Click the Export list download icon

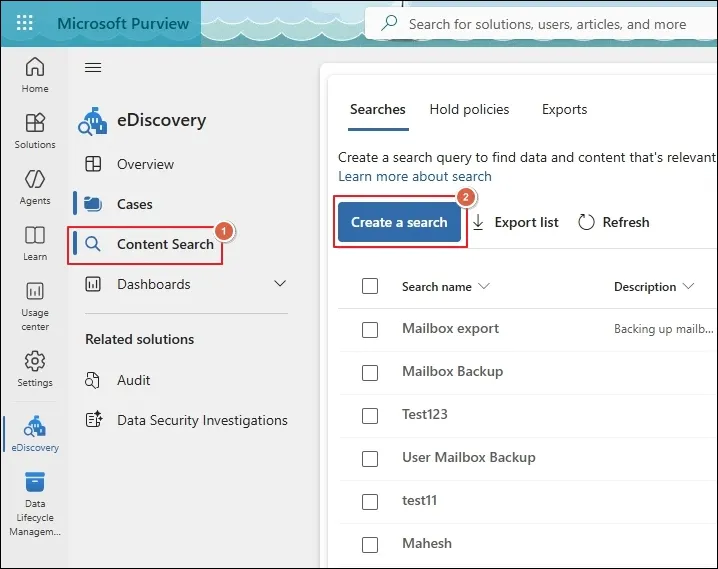(x=478, y=222)
